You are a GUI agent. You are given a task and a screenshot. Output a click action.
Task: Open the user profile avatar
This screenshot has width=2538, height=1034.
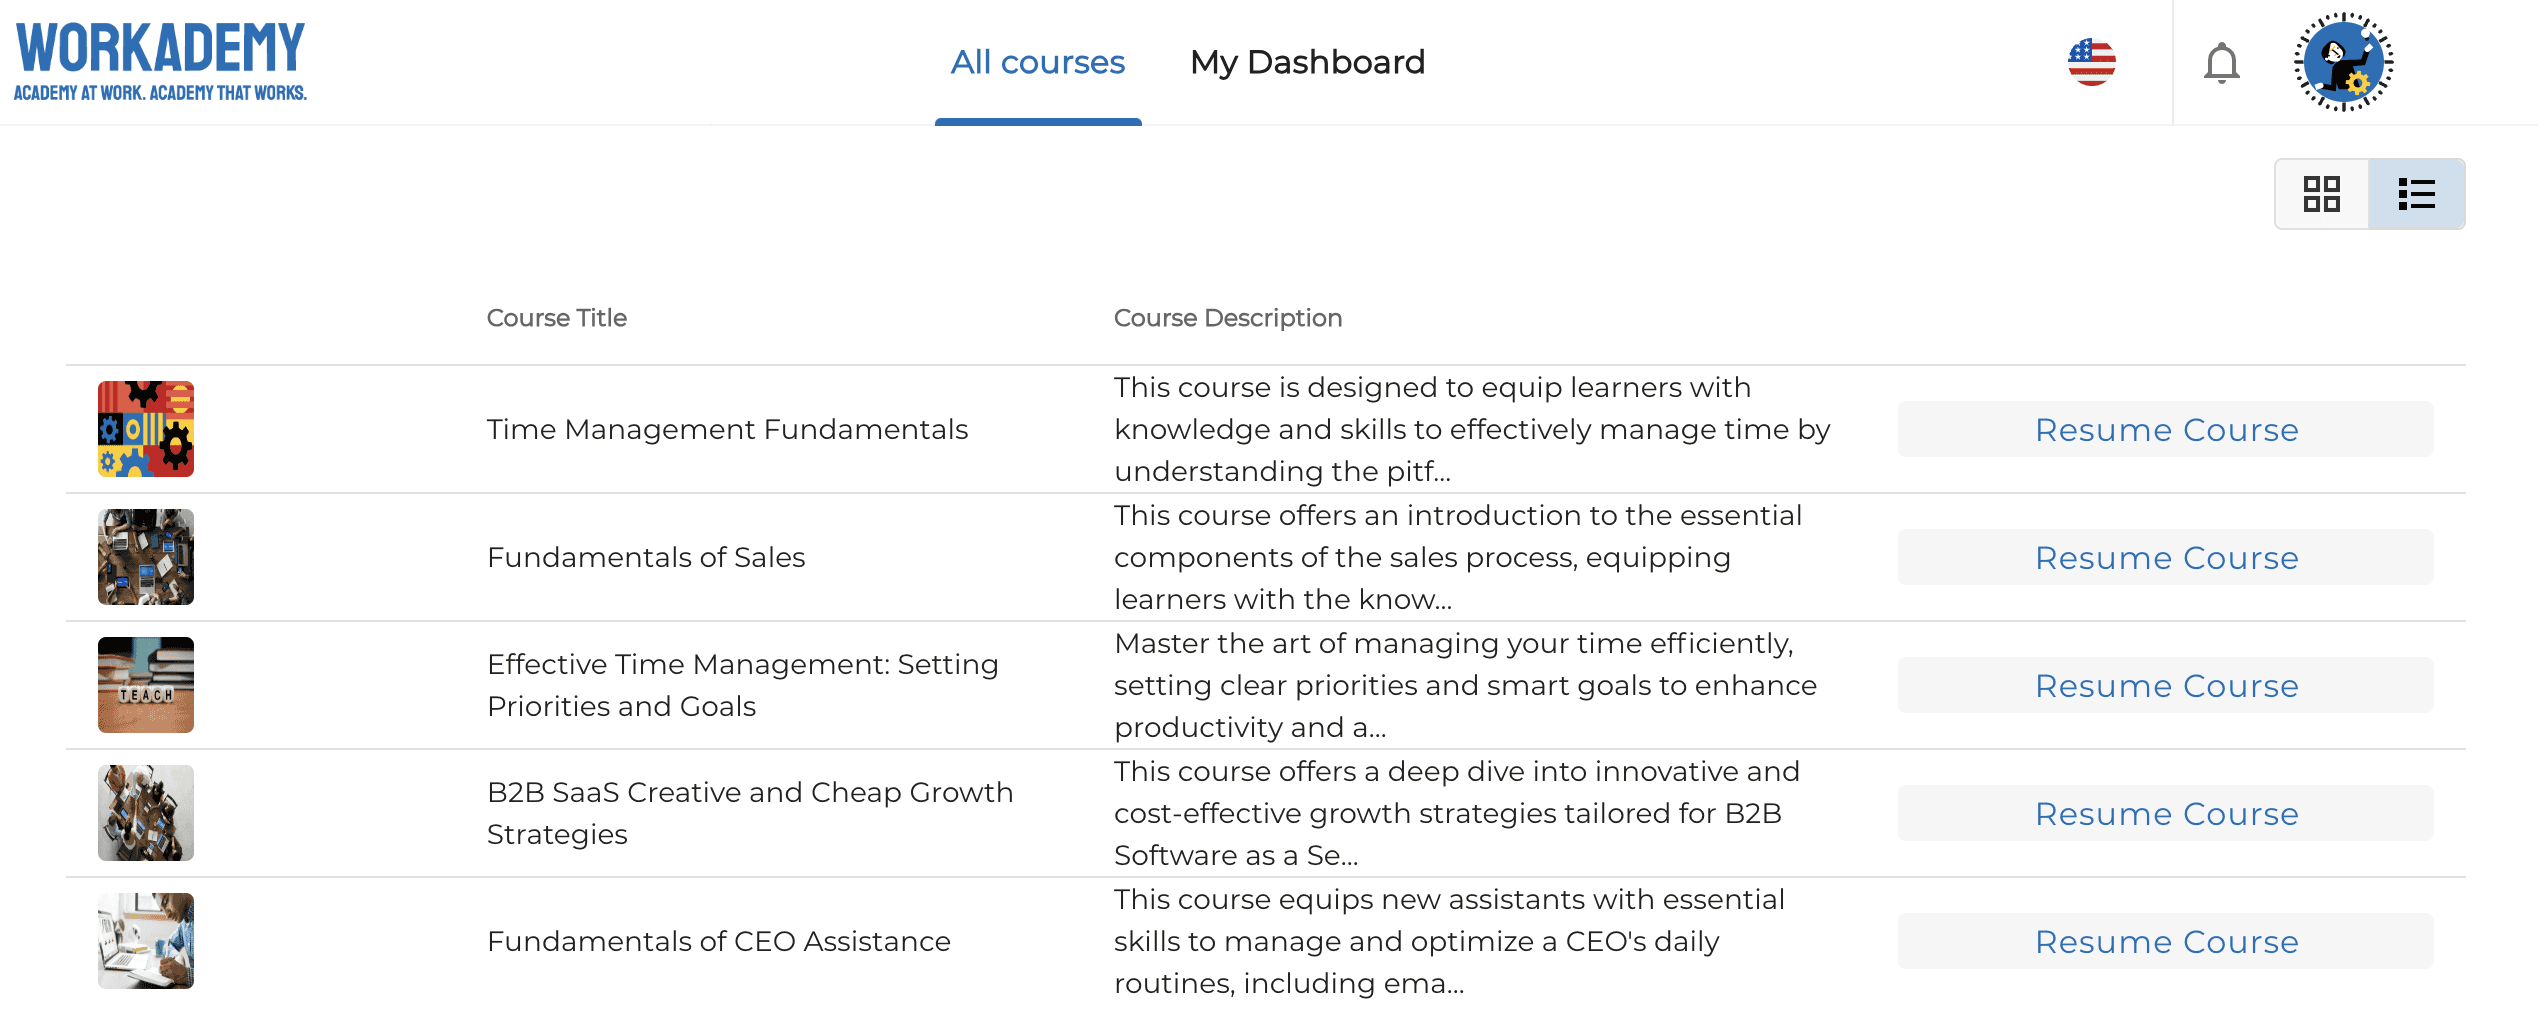[x=2343, y=62]
